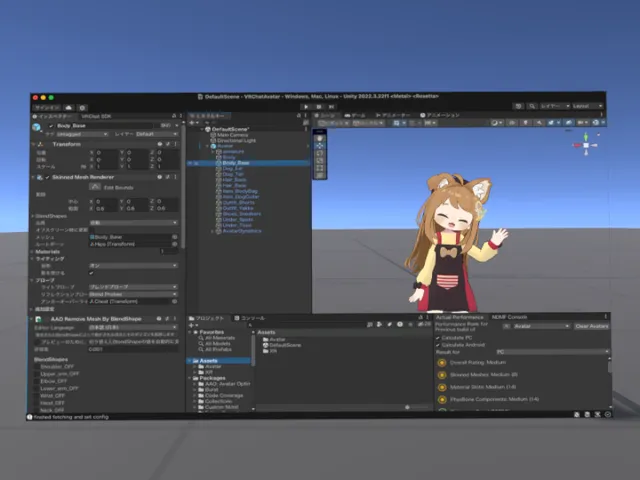Expand AvatarDynamics in Hierarchy
The width and height of the screenshot is (640, 480).
[212, 231]
